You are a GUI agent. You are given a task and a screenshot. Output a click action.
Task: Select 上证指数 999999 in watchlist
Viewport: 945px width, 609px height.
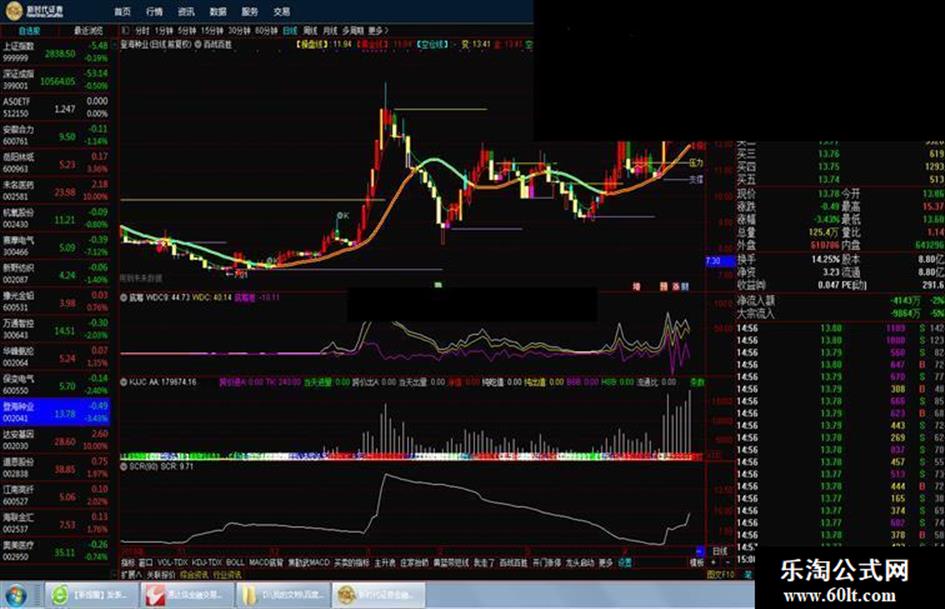[x=55, y=52]
